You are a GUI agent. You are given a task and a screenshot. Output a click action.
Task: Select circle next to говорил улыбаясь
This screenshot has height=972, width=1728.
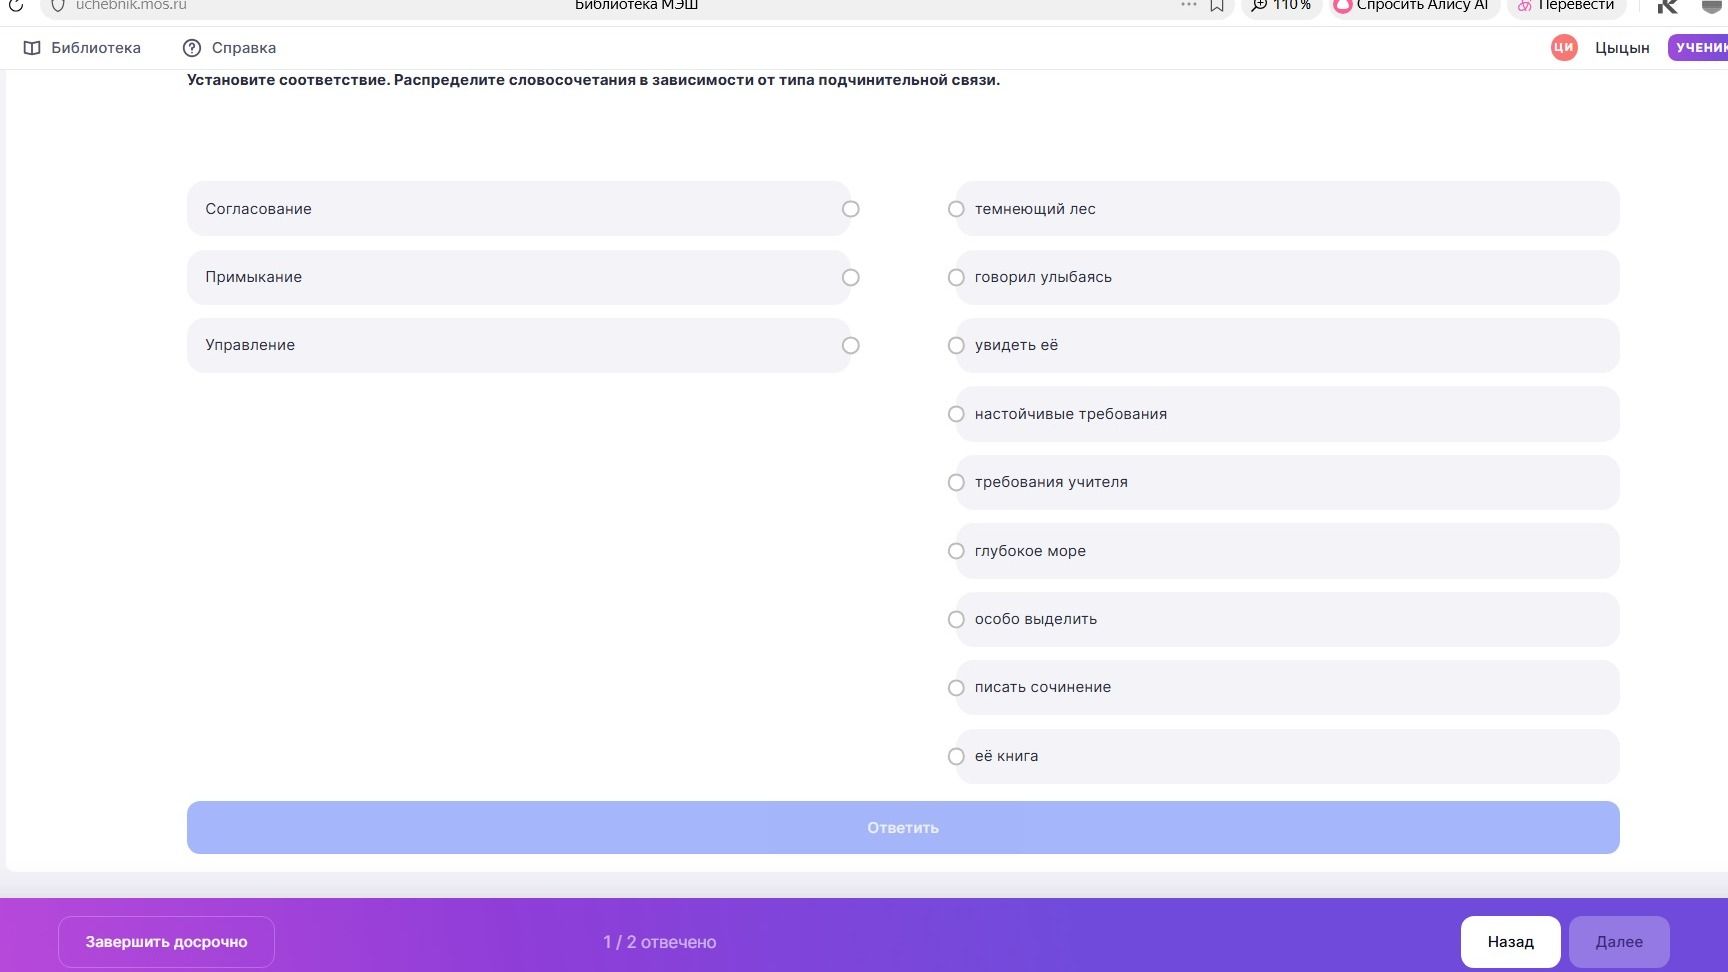(x=956, y=277)
